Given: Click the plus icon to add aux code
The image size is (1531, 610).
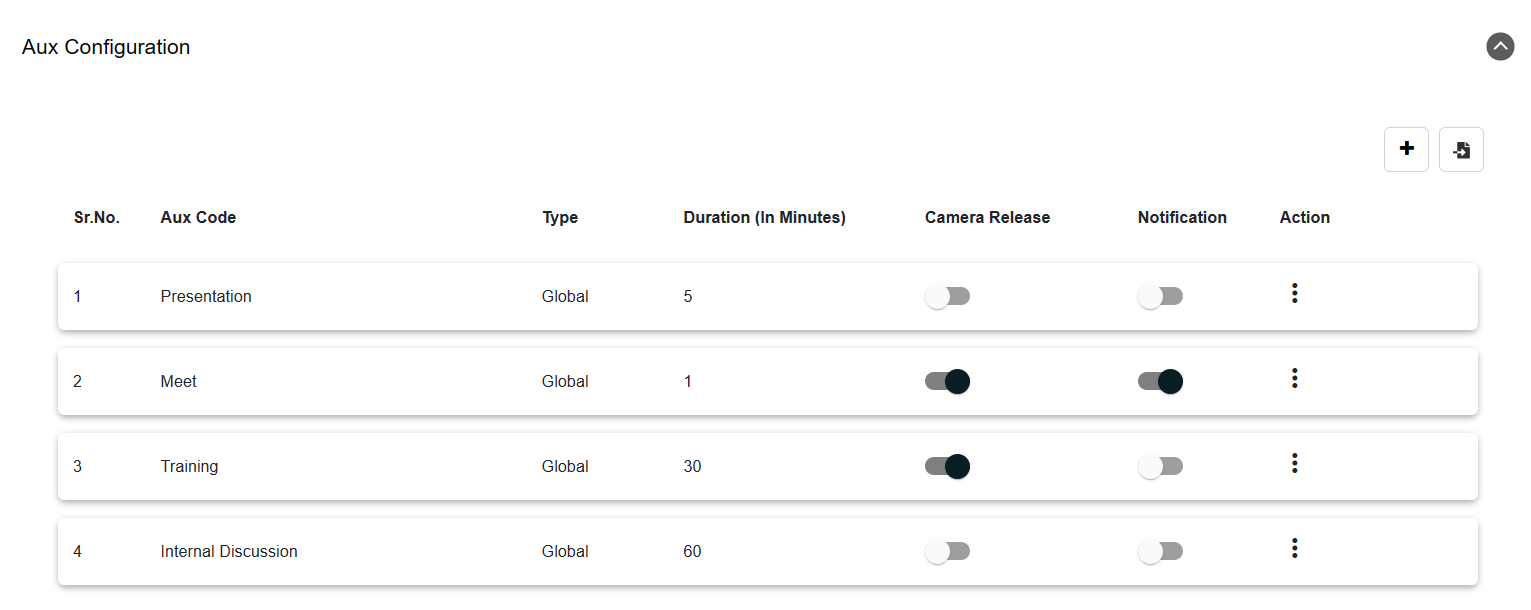Looking at the screenshot, I should pos(1406,149).
